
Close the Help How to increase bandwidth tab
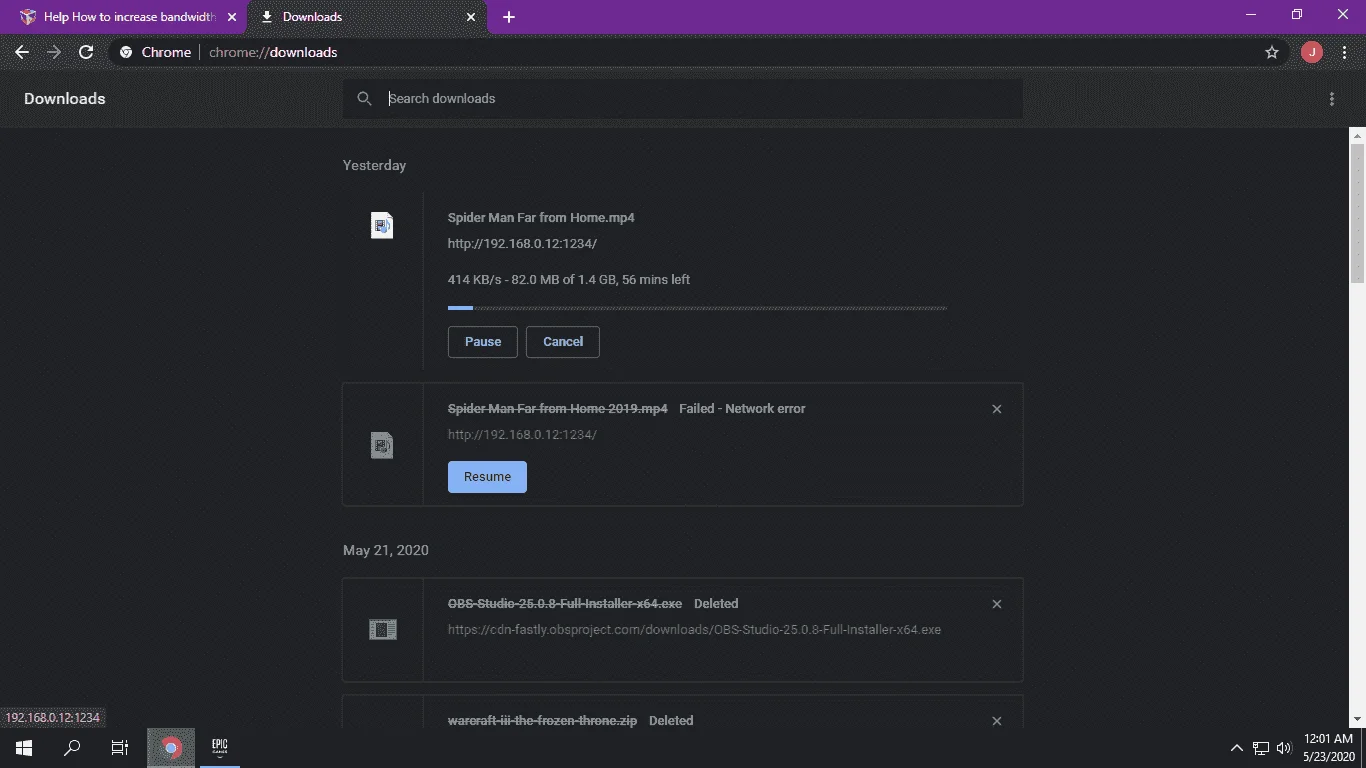pyautogui.click(x=232, y=17)
